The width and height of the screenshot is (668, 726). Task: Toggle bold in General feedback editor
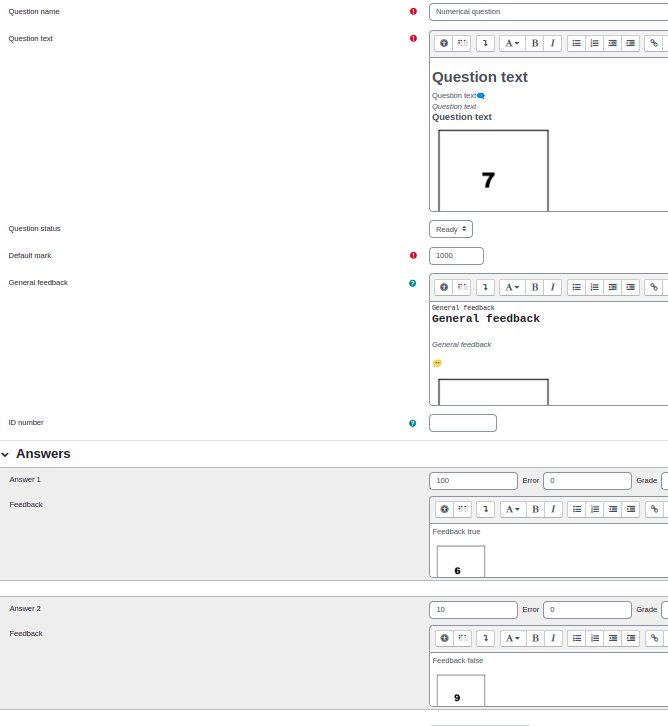click(x=535, y=287)
